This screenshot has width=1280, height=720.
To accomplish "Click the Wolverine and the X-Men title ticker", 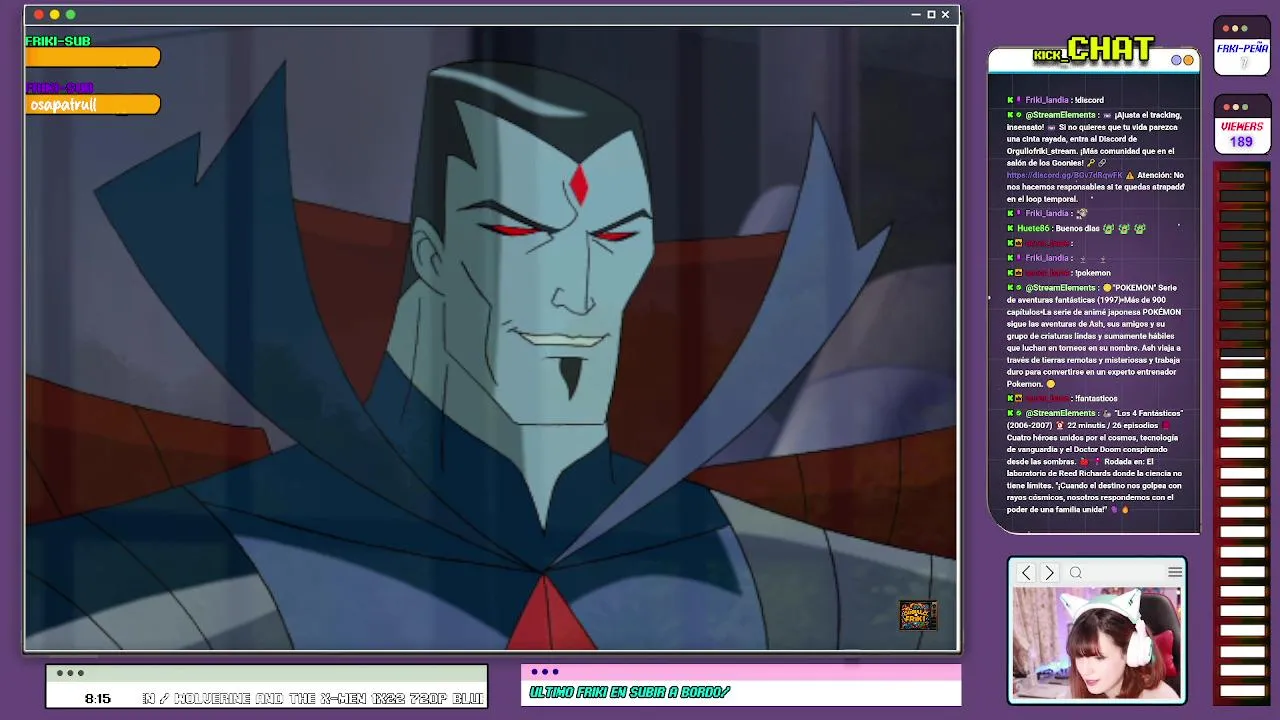I will click(x=313, y=698).
